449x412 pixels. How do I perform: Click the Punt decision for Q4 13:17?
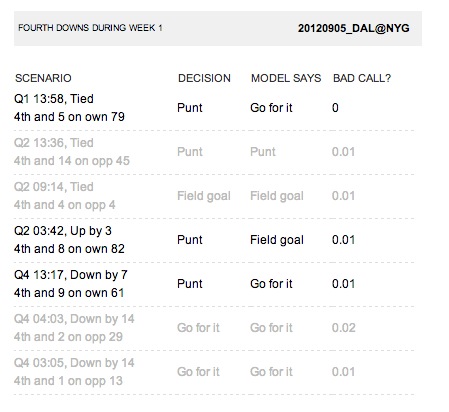click(190, 284)
